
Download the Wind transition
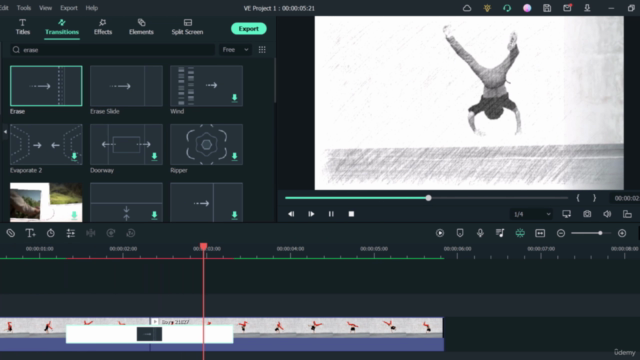[x=234, y=98]
